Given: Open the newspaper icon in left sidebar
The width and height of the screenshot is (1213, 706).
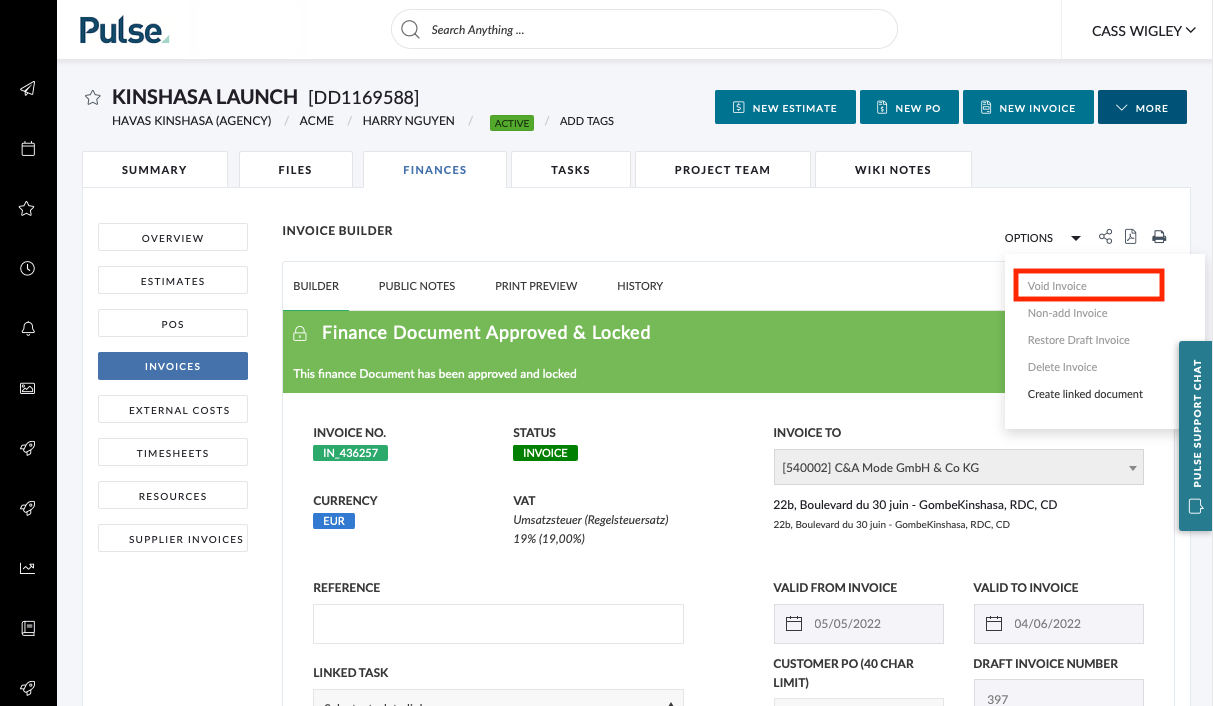Looking at the screenshot, I should [28, 628].
